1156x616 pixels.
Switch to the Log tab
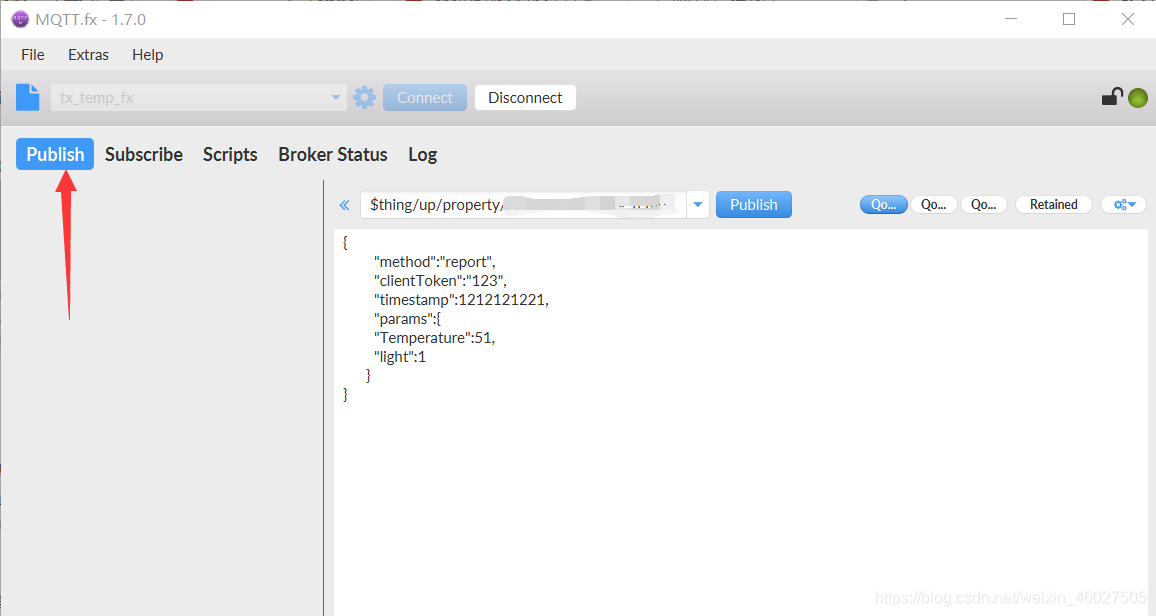pos(422,154)
